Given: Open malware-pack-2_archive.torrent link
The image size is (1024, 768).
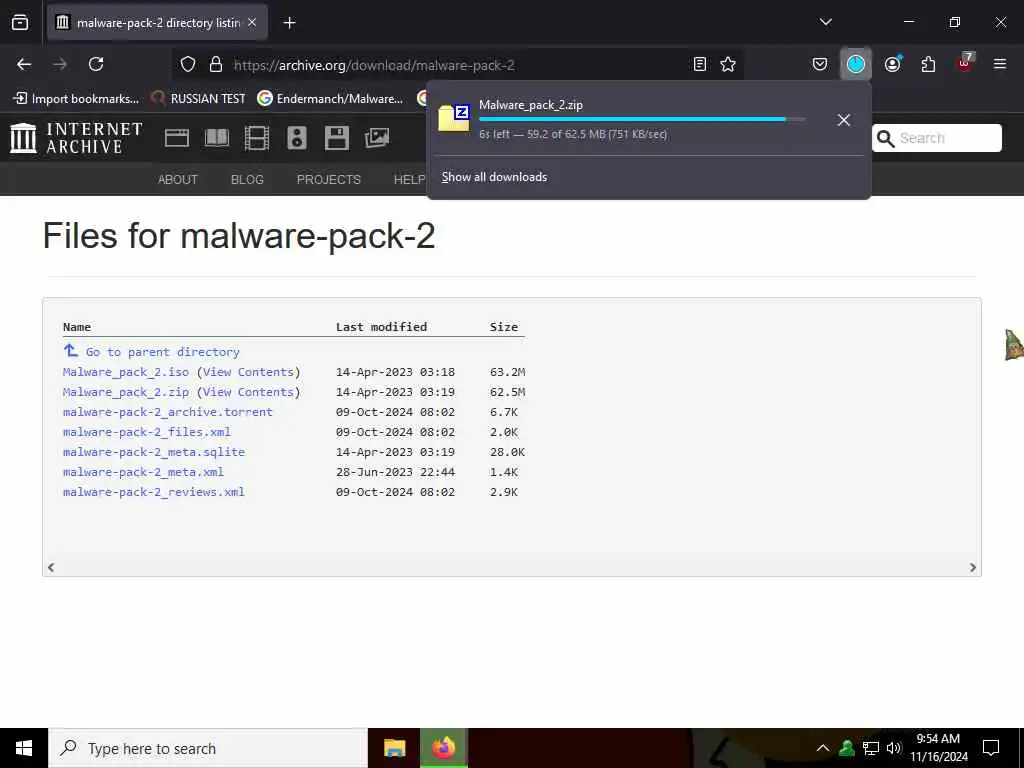Looking at the screenshot, I should [168, 412].
